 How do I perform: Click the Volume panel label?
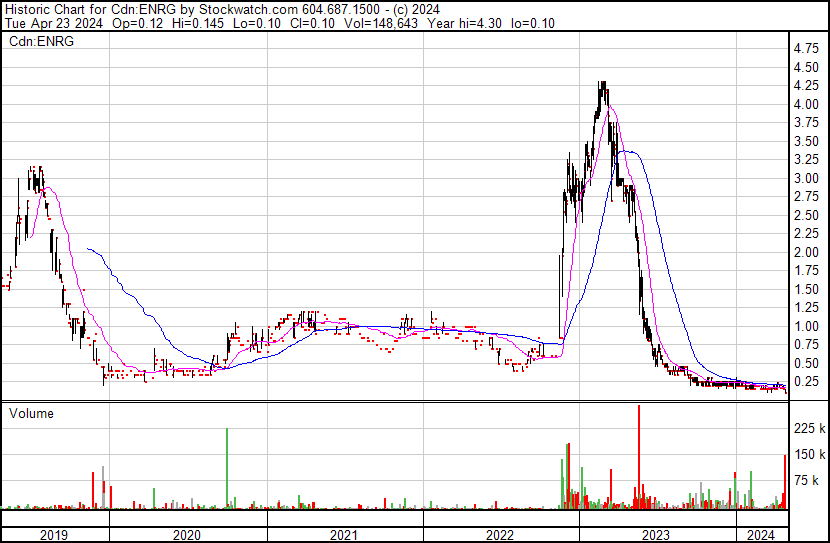pyautogui.click(x=32, y=413)
